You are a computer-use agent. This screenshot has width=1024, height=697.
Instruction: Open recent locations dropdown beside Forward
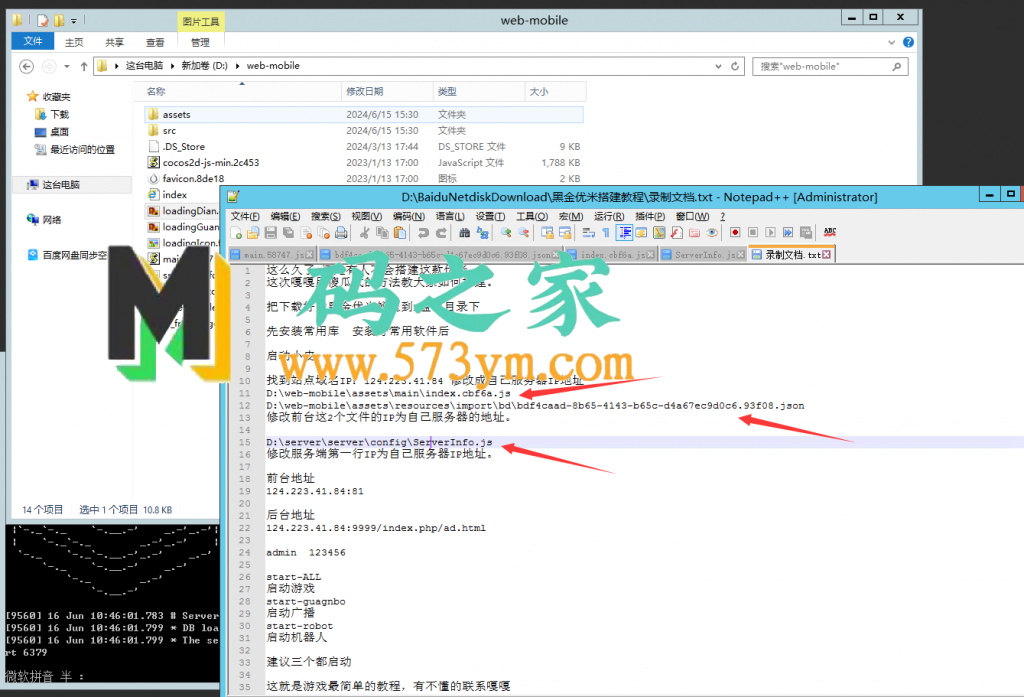67,66
